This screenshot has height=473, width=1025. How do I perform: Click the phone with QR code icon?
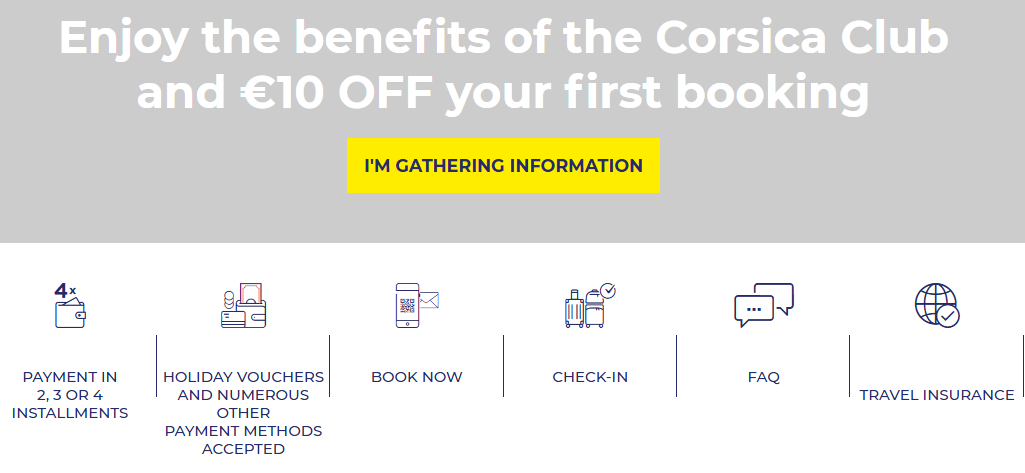coord(408,305)
